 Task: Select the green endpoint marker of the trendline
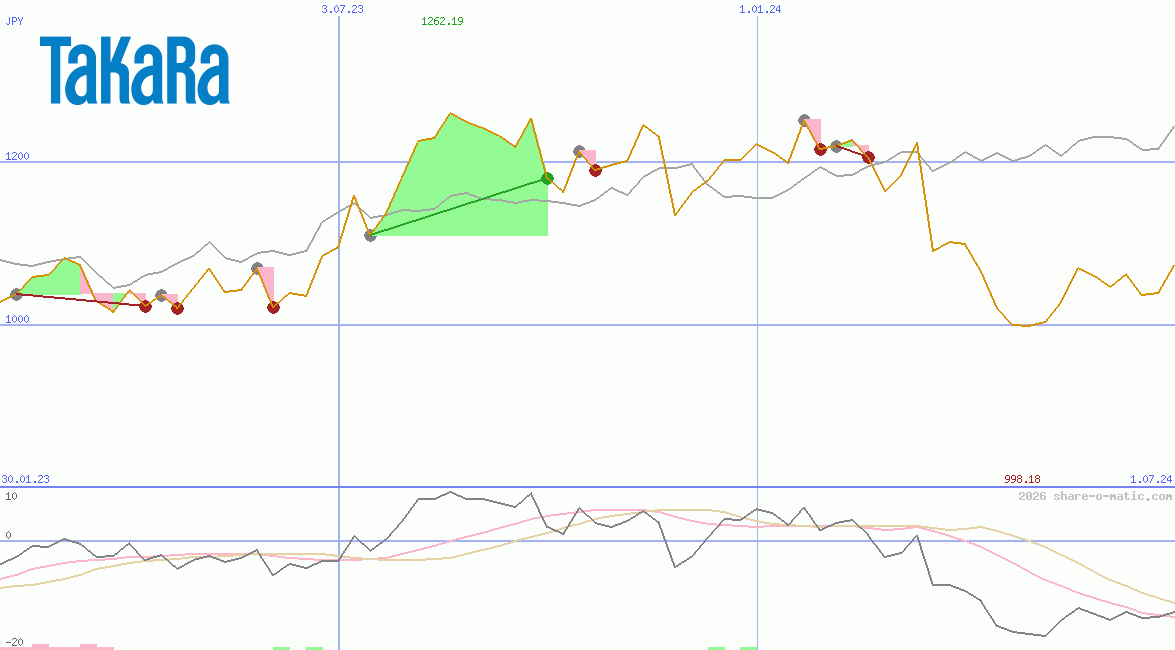(x=547, y=178)
